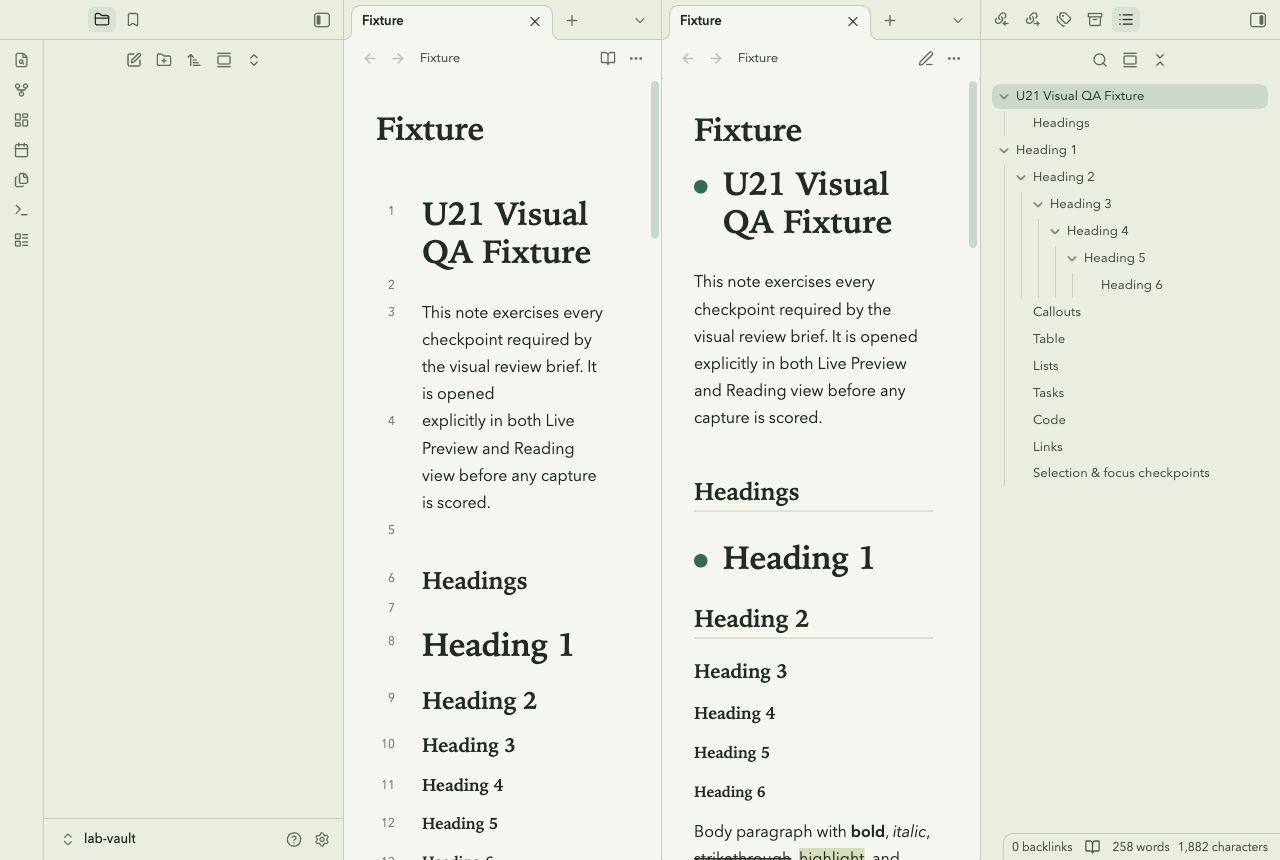Click the new folder icon in file explorer

point(164,60)
